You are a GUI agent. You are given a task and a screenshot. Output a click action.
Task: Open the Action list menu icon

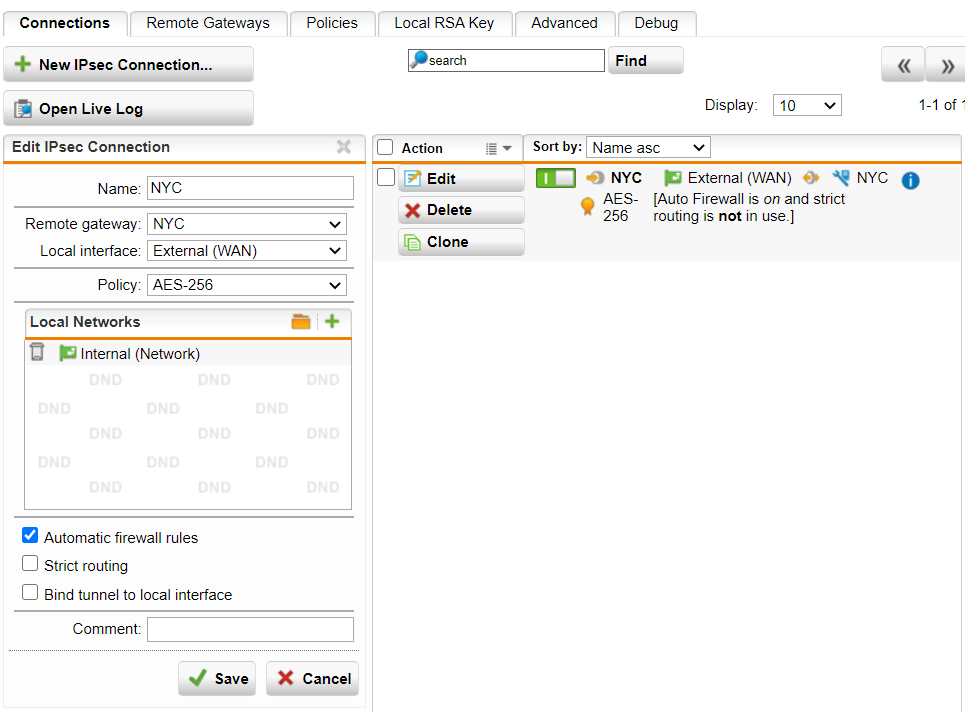[x=497, y=148]
